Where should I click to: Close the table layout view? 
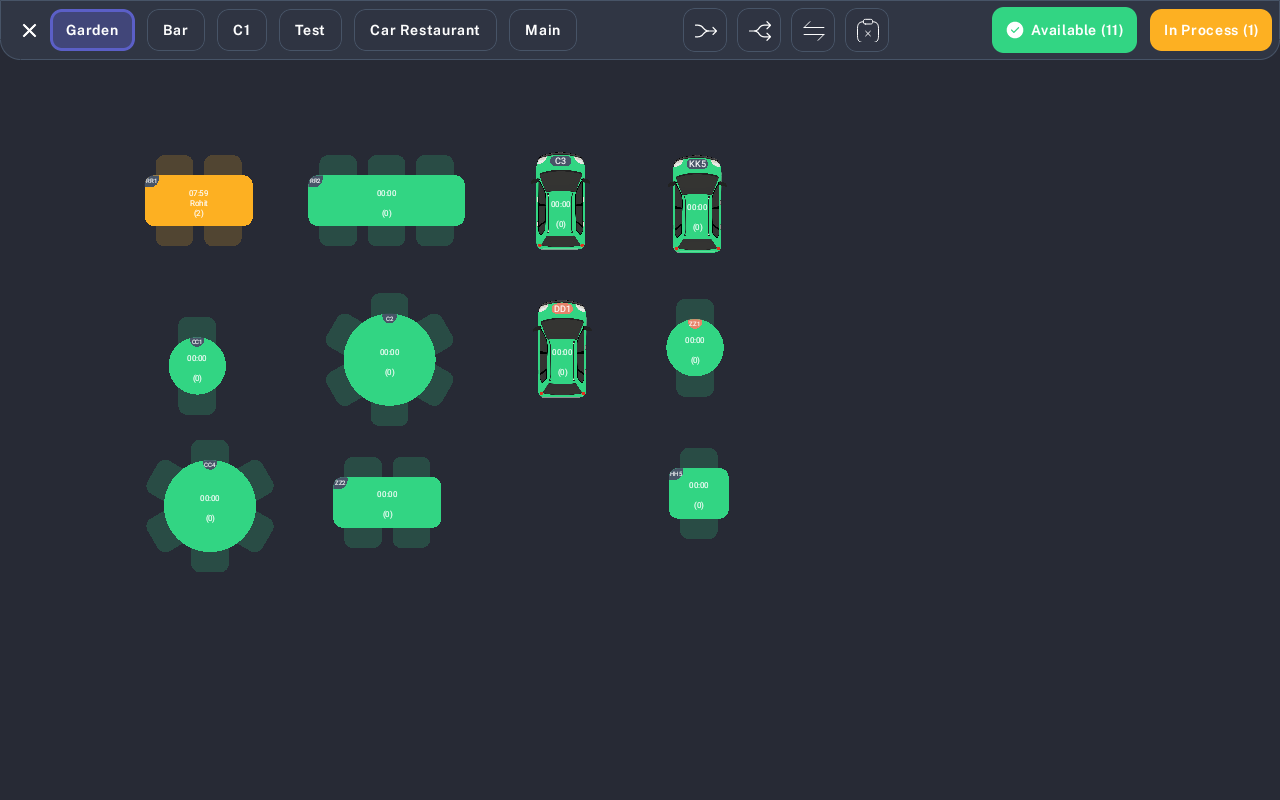29,30
